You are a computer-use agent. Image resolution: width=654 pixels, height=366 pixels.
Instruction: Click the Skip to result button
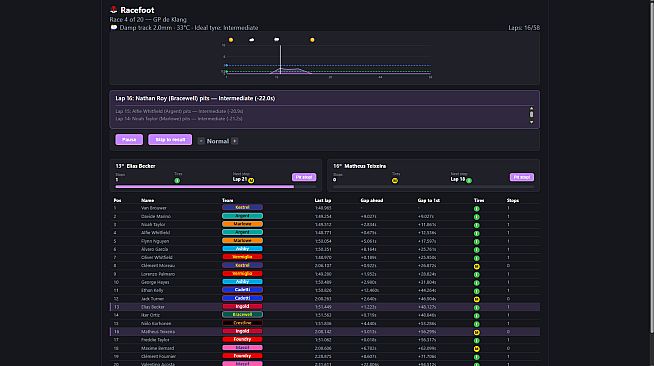[x=170, y=140]
